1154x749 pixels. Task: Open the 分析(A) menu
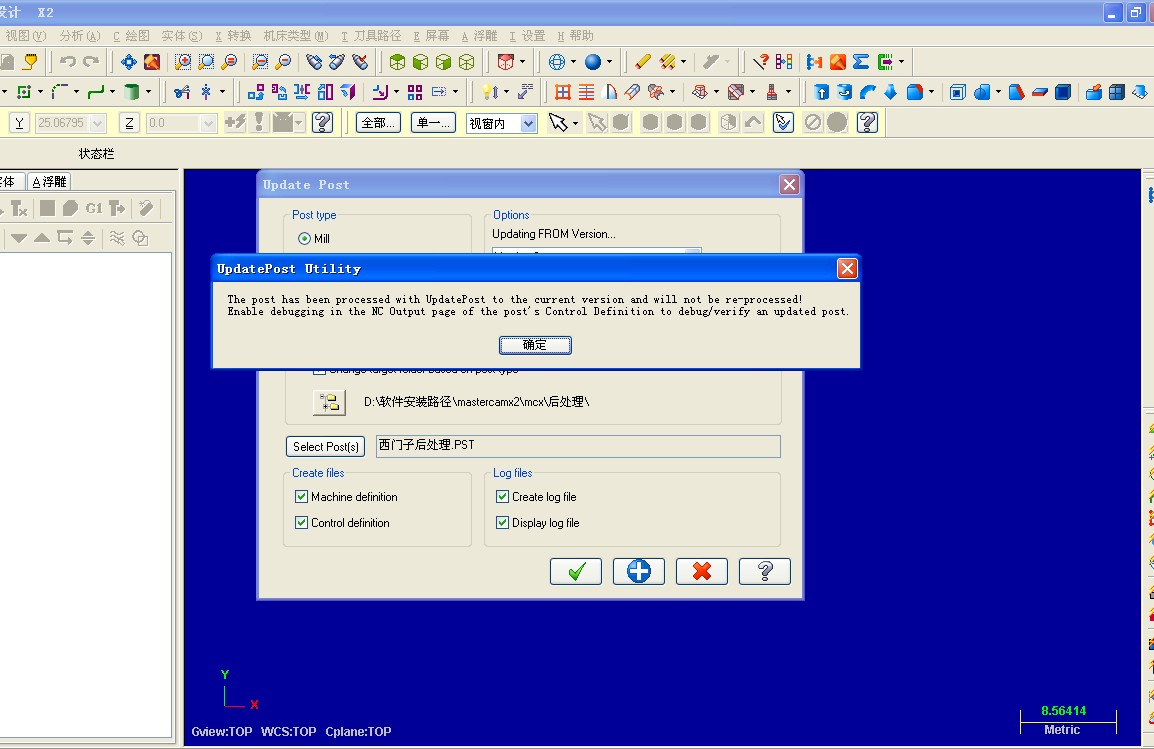coord(79,35)
